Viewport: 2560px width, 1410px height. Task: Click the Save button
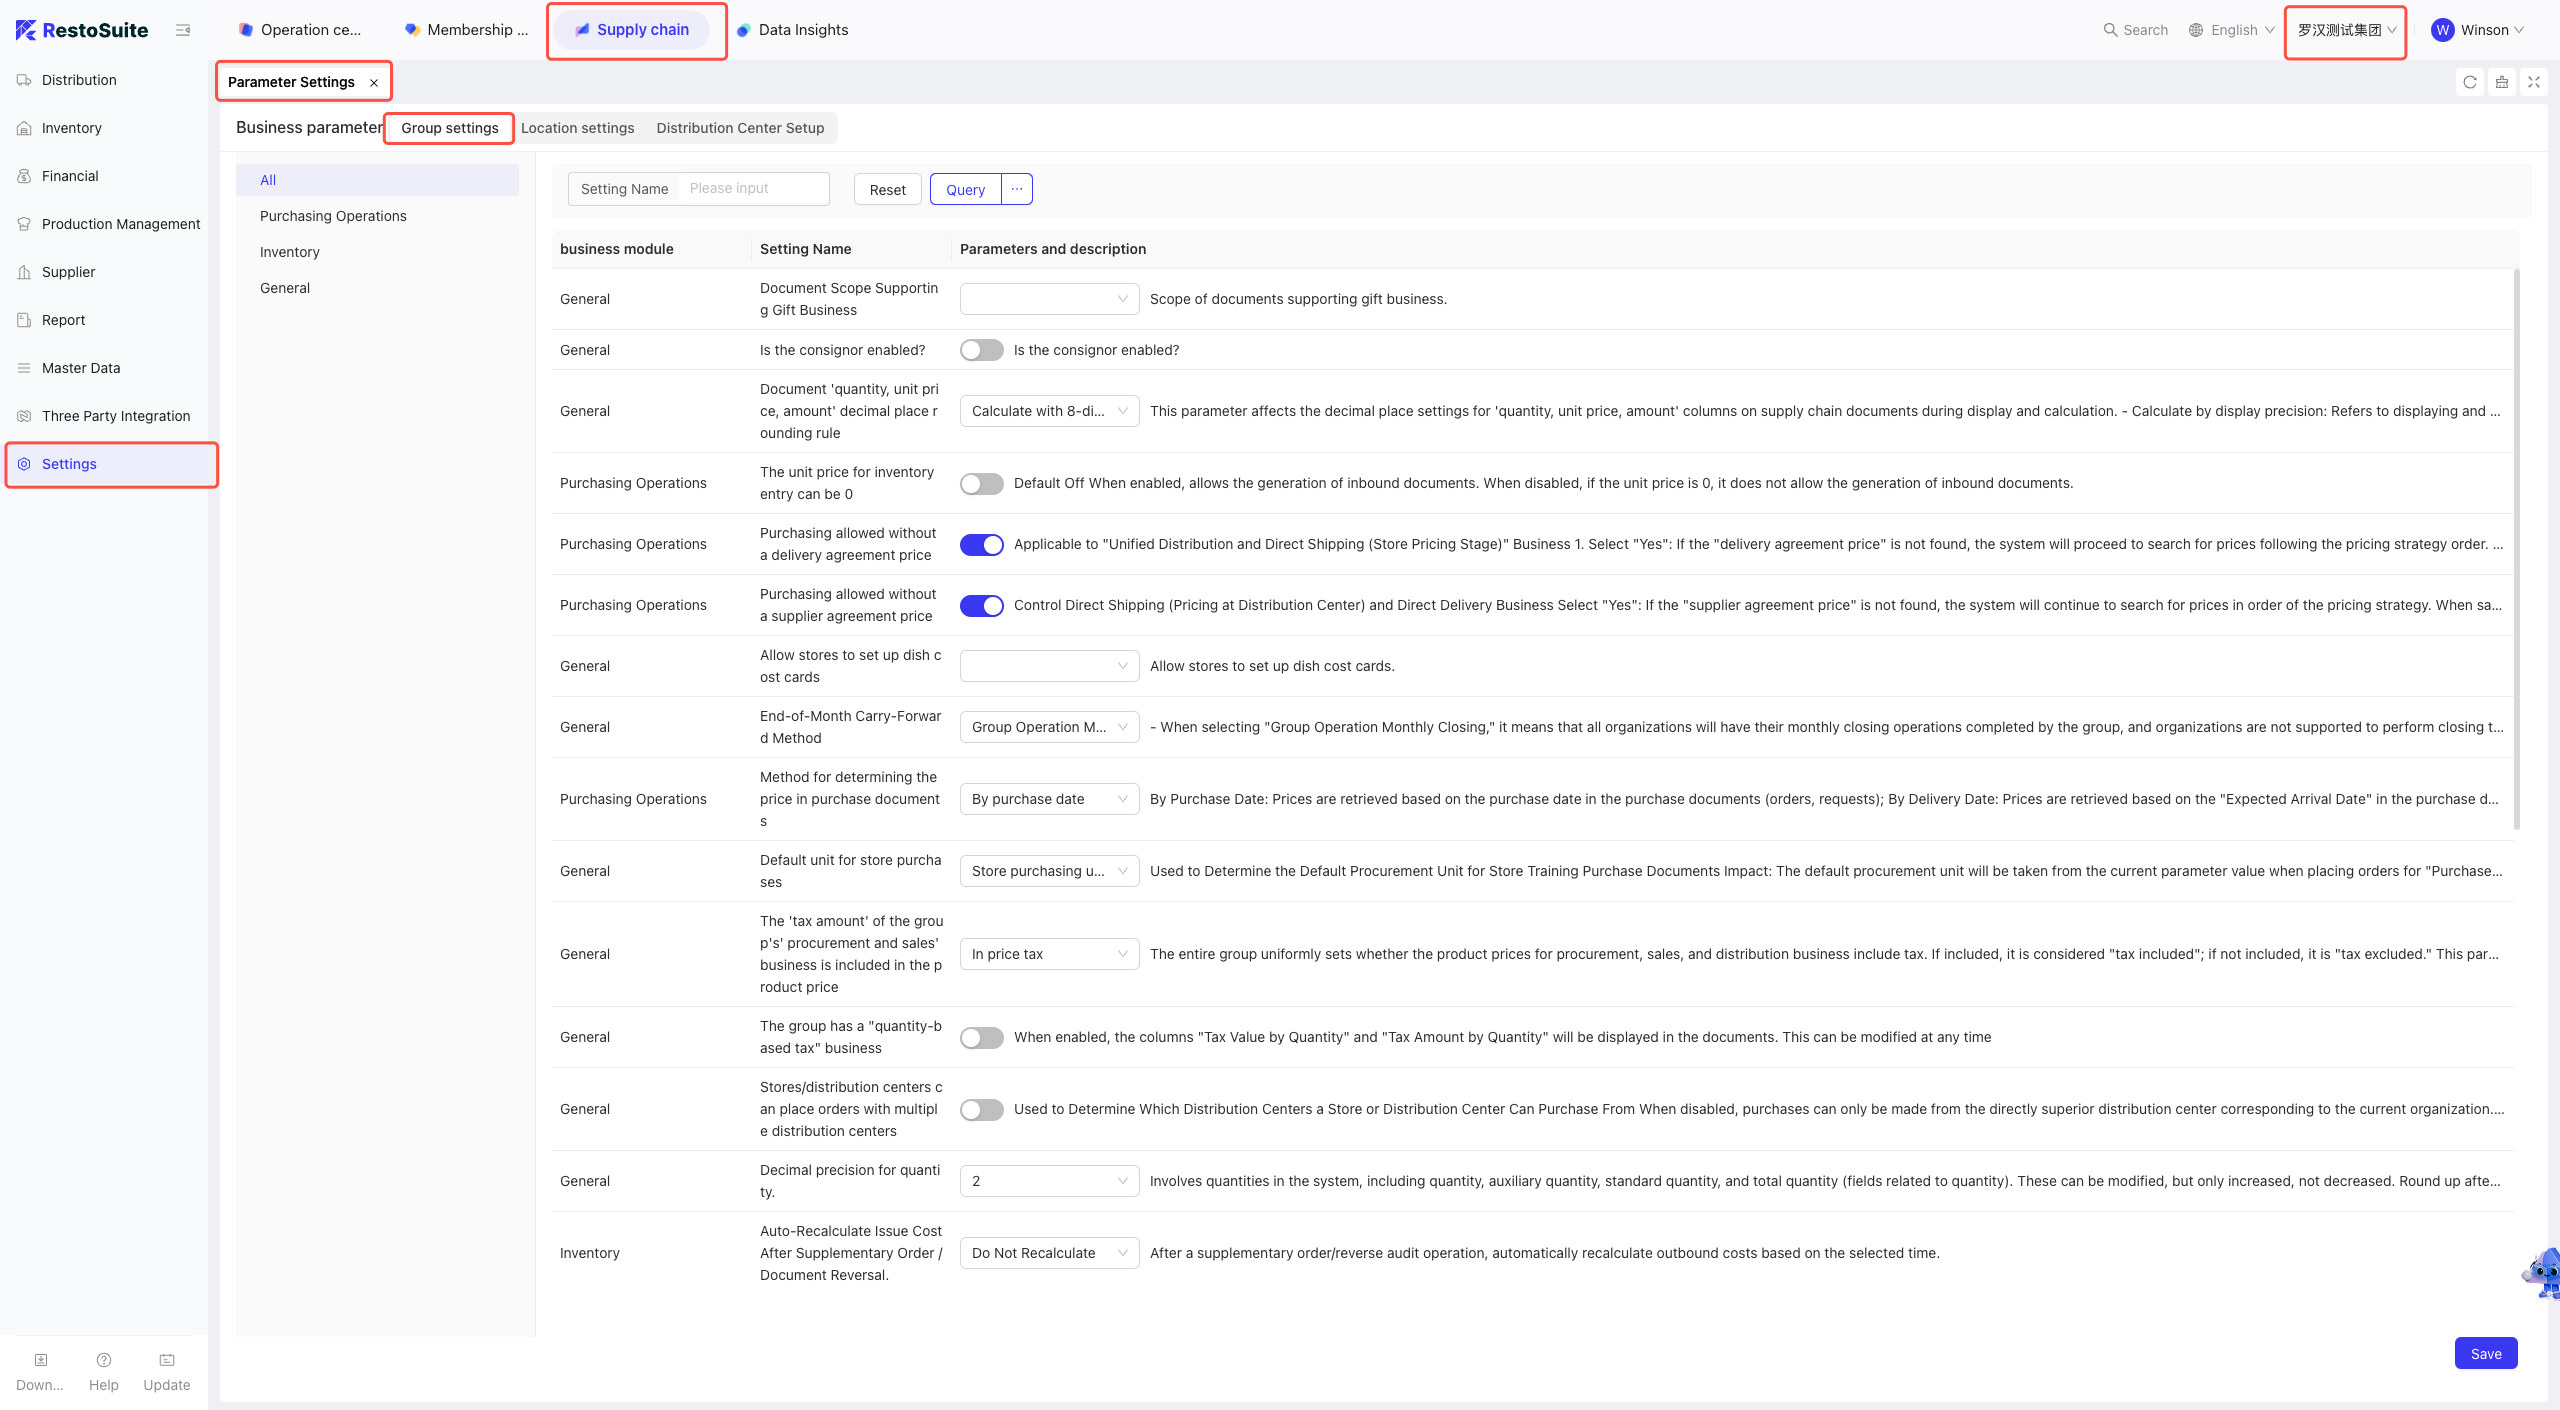tap(2485, 1353)
